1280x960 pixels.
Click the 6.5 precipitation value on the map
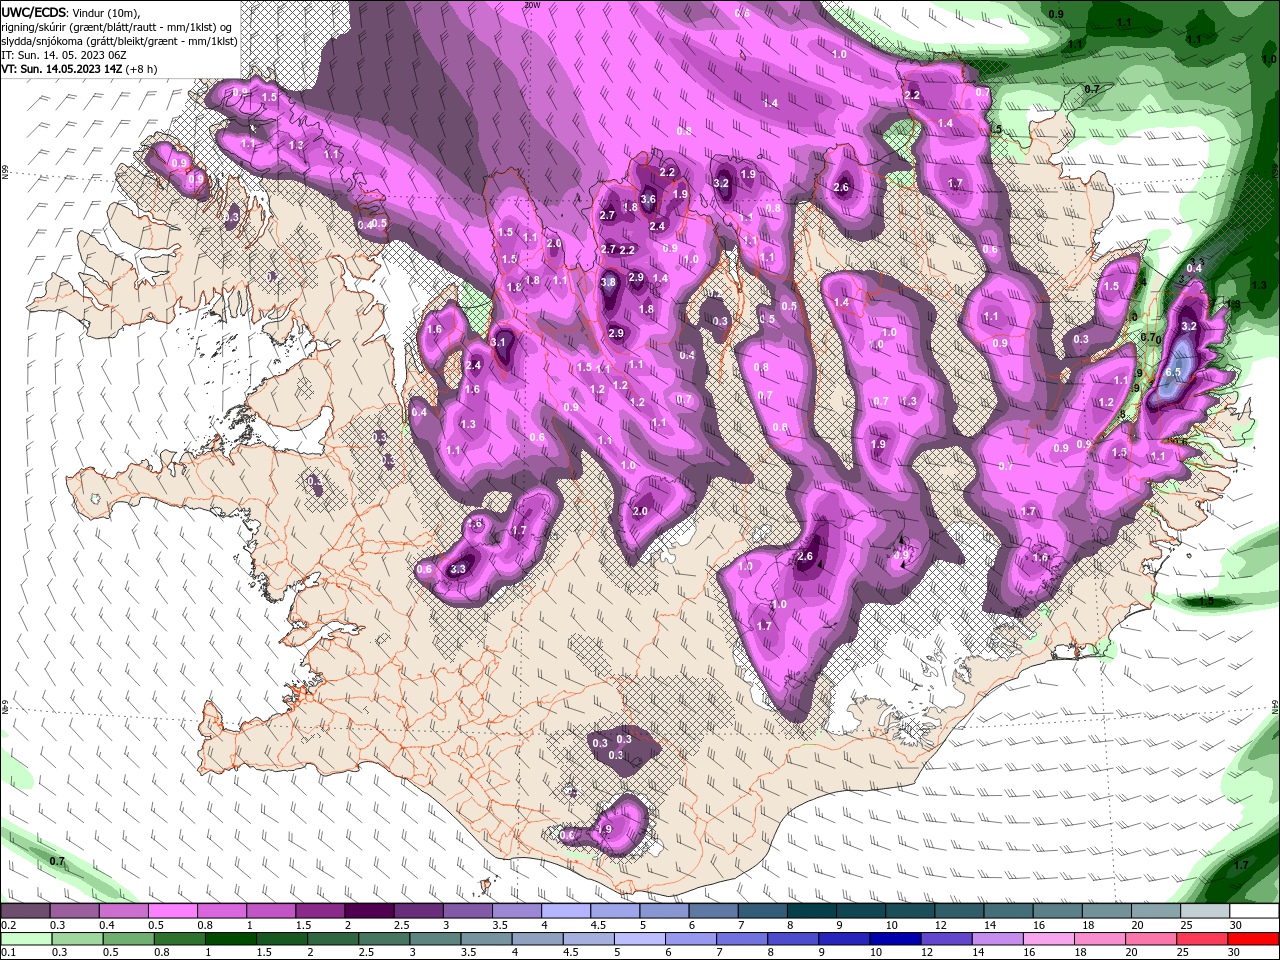pyautogui.click(x=1173, y=372)
